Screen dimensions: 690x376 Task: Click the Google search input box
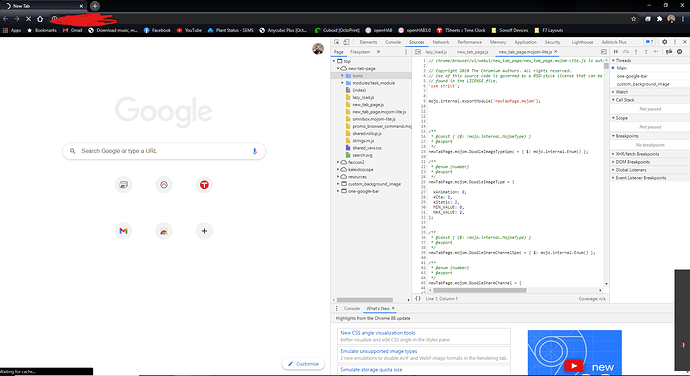point(164,151)
